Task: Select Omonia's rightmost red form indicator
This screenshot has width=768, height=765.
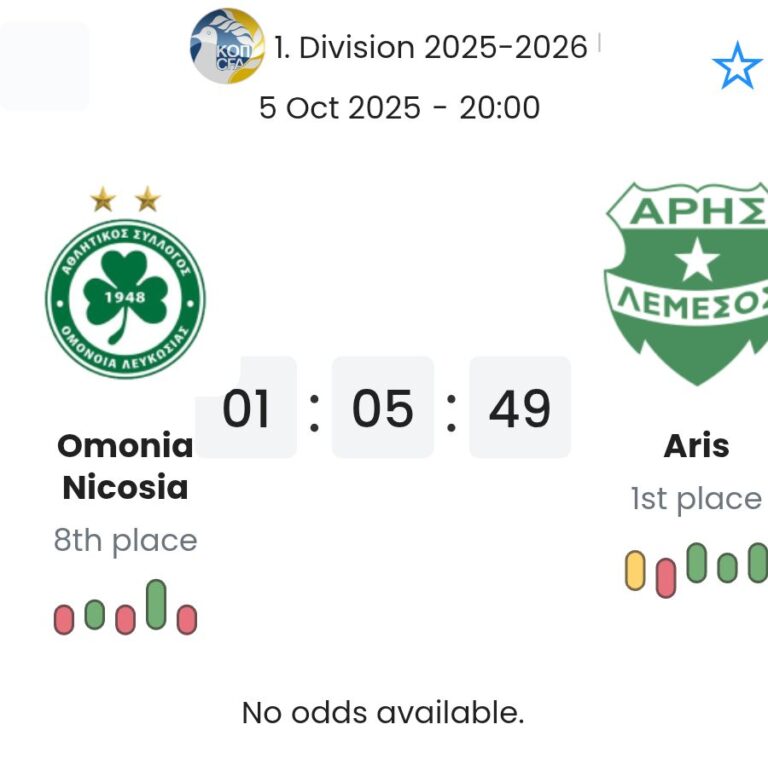Action: [187, 620]
